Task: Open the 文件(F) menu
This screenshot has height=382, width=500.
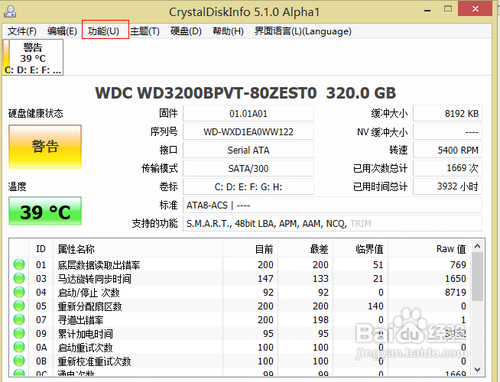Action: pos(22,31)
